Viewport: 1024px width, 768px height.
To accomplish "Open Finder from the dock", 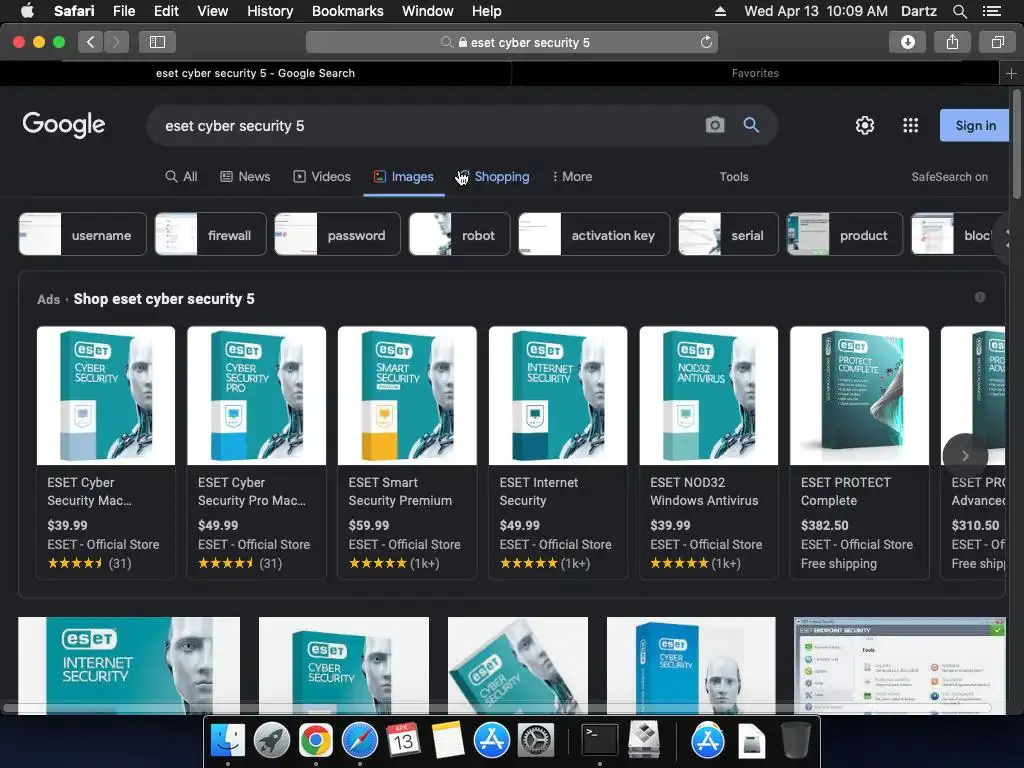I will click(x=228, y=741).
